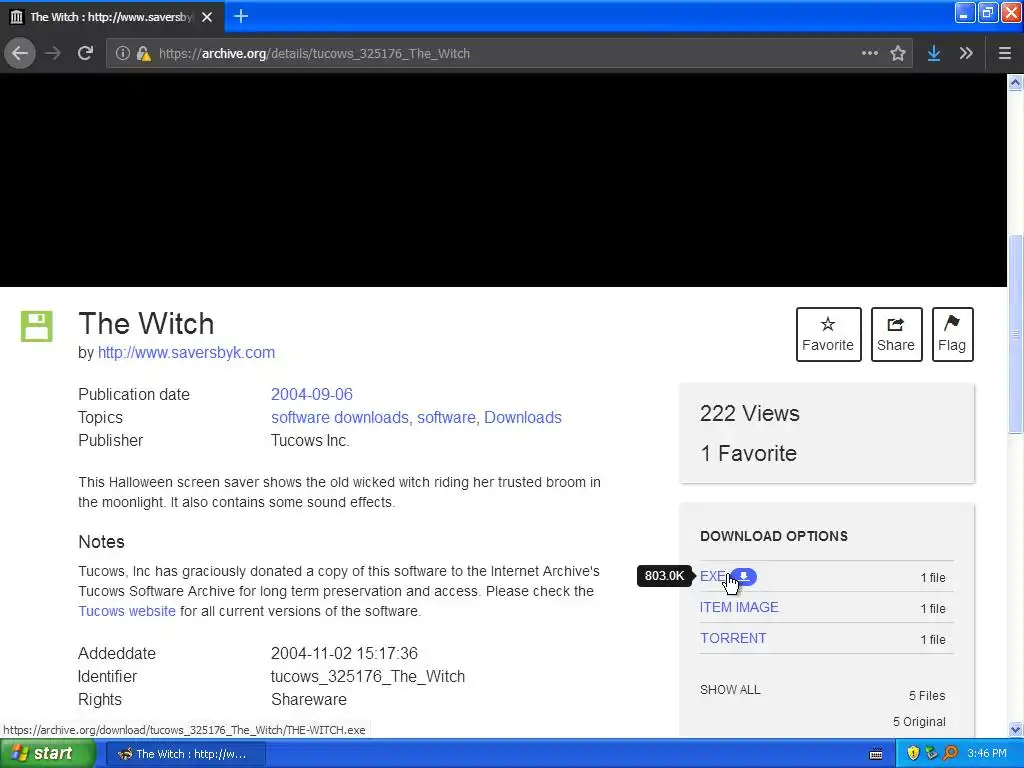Click the blue download icon beside EXE
Screen dimensions: 1024x768
tap(744, 577)
